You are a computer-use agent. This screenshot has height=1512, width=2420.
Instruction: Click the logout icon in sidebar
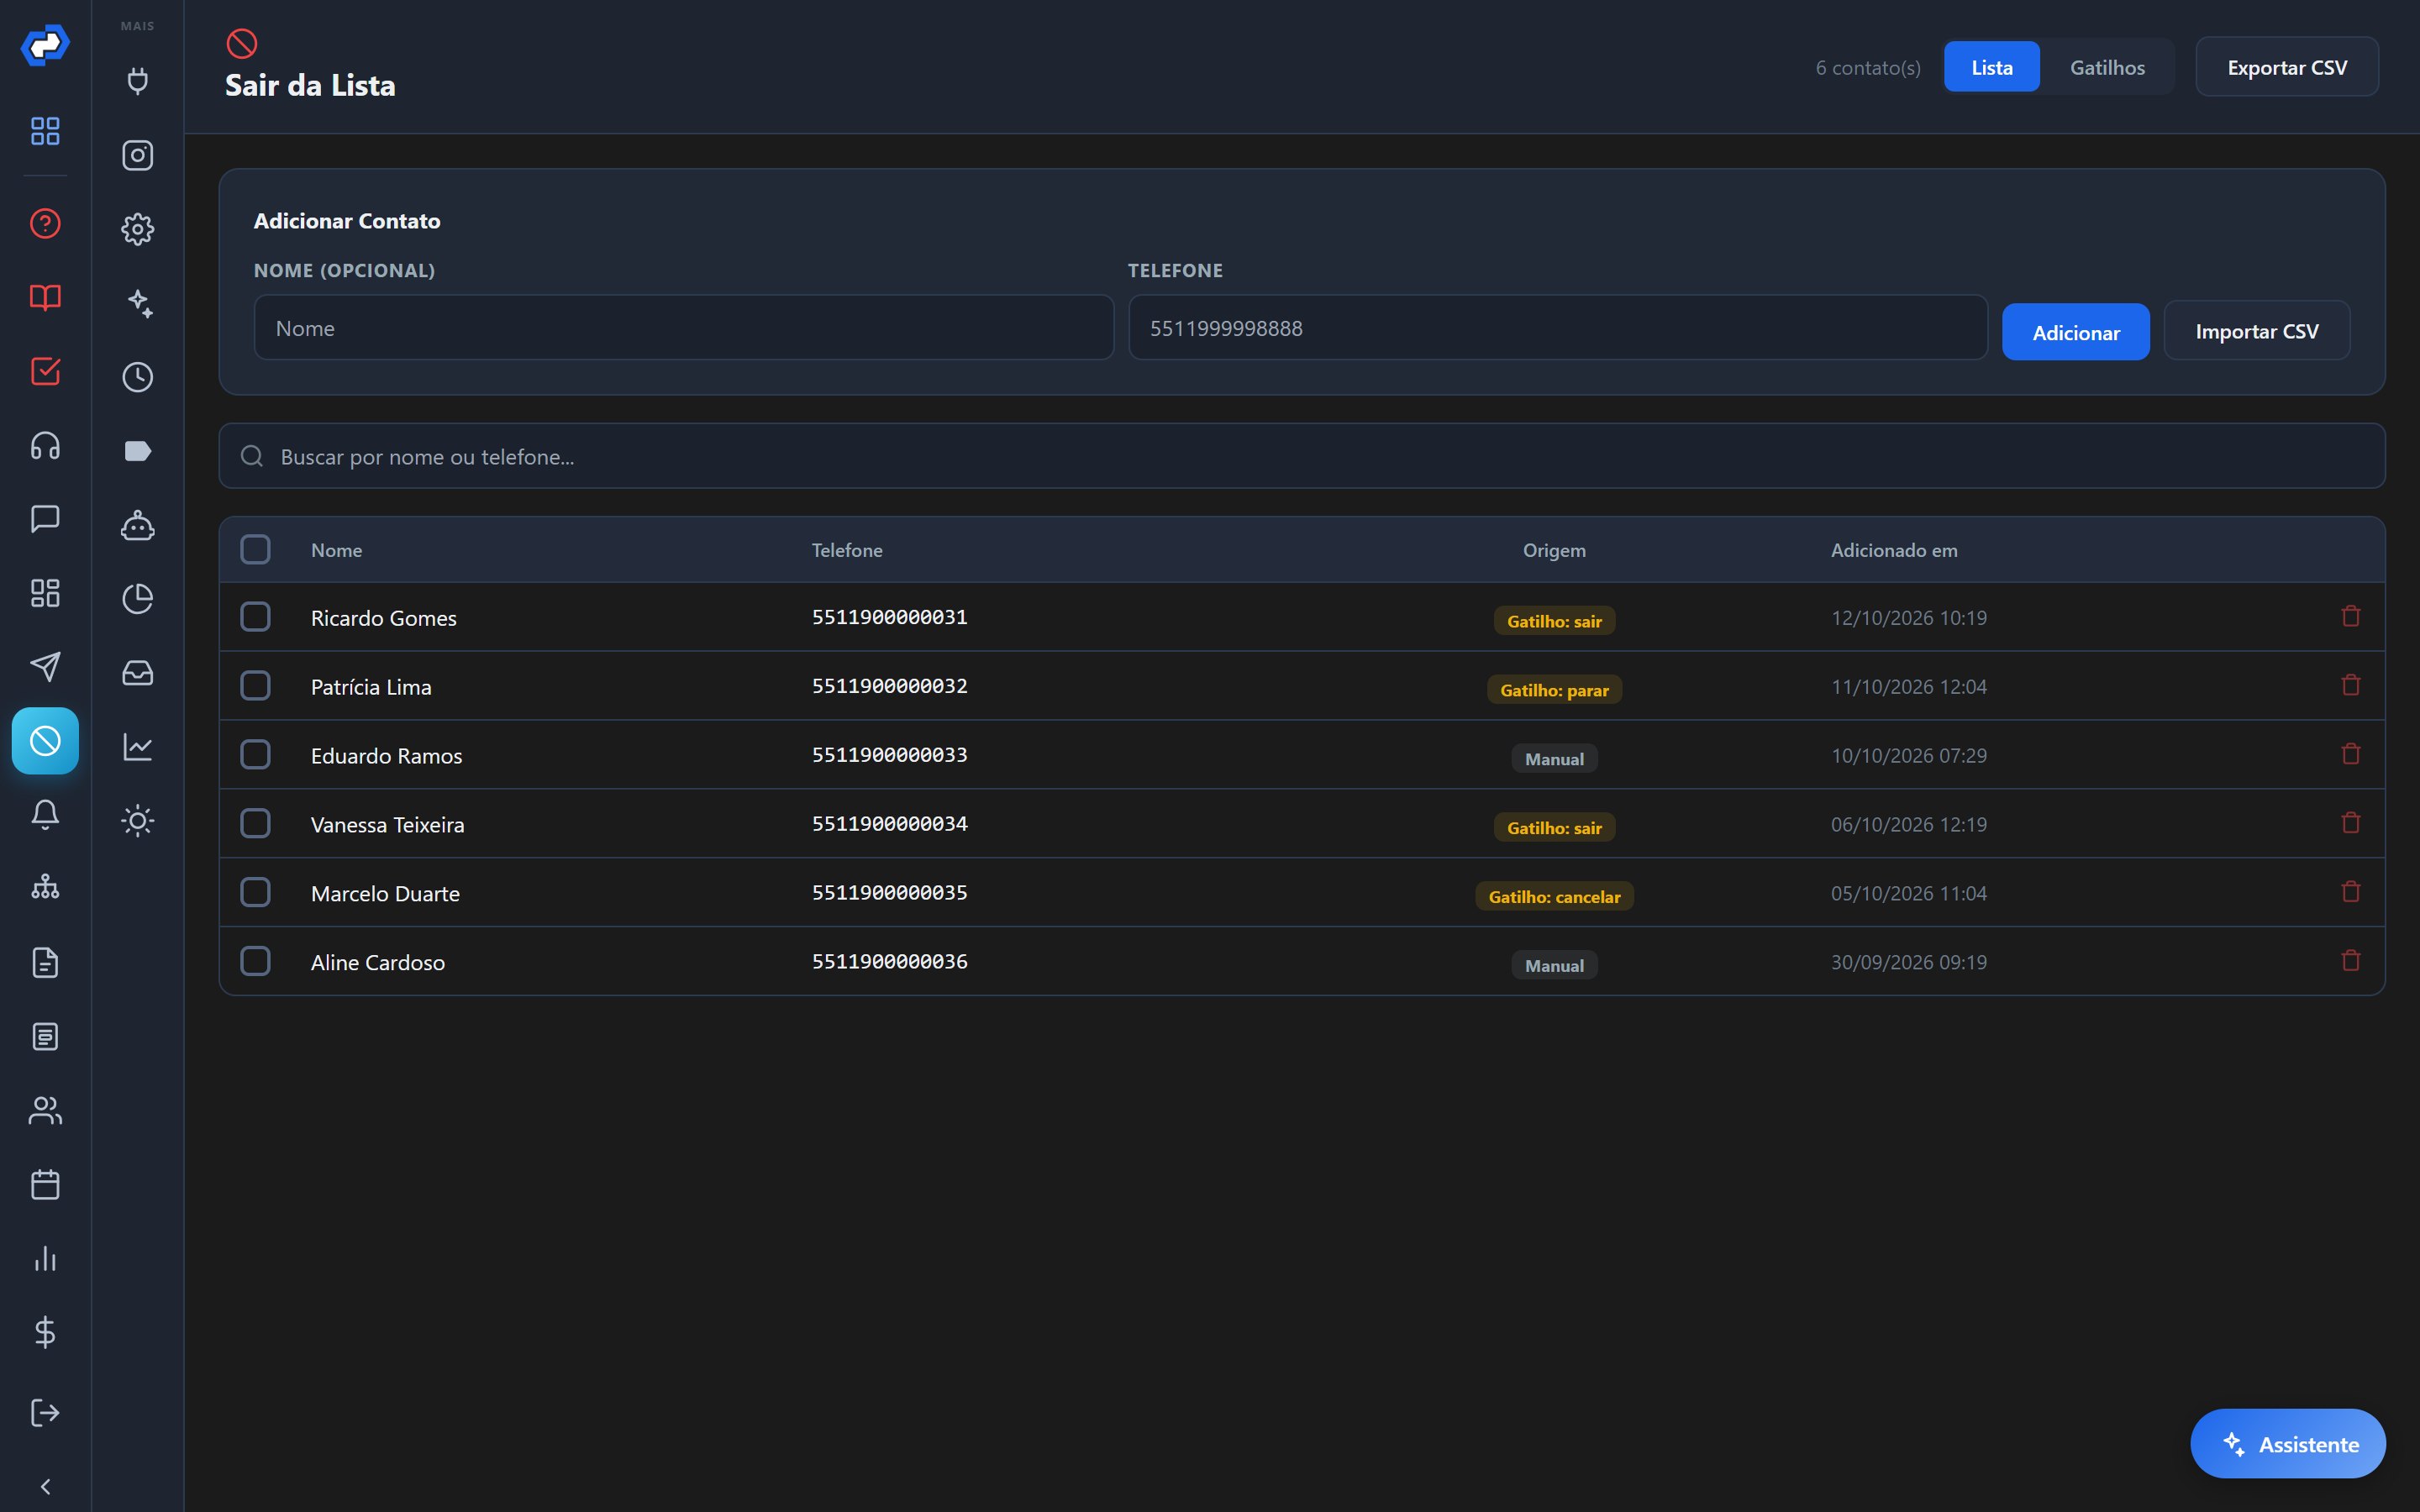45,1412
